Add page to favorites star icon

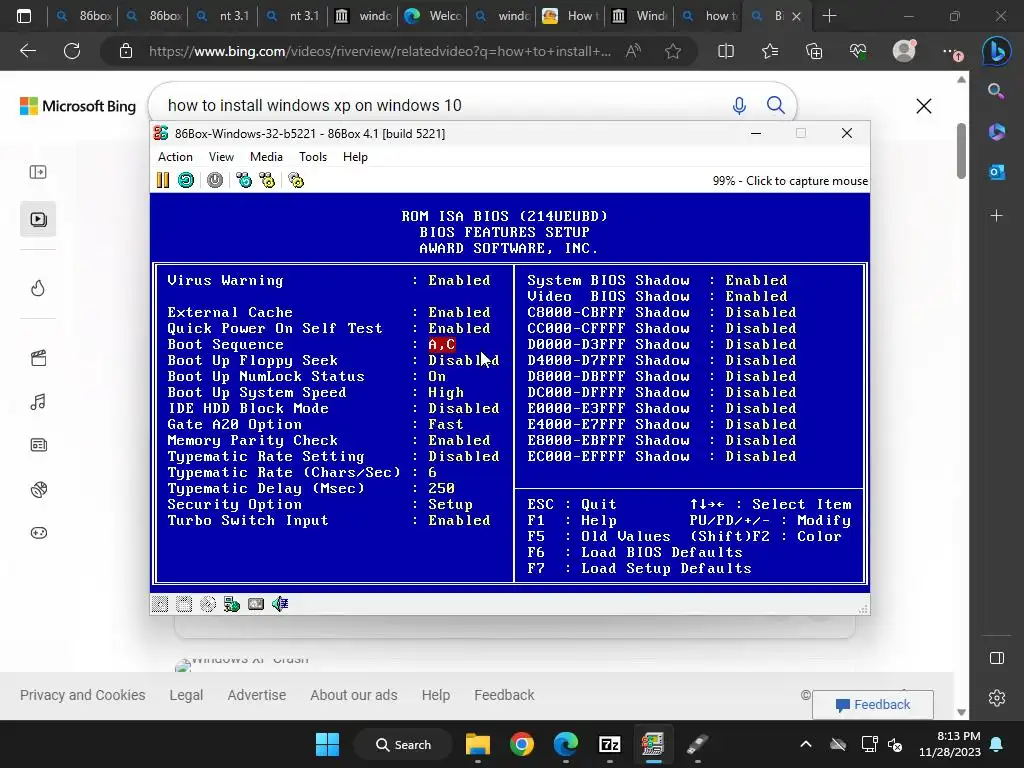(x=673, y=51)
